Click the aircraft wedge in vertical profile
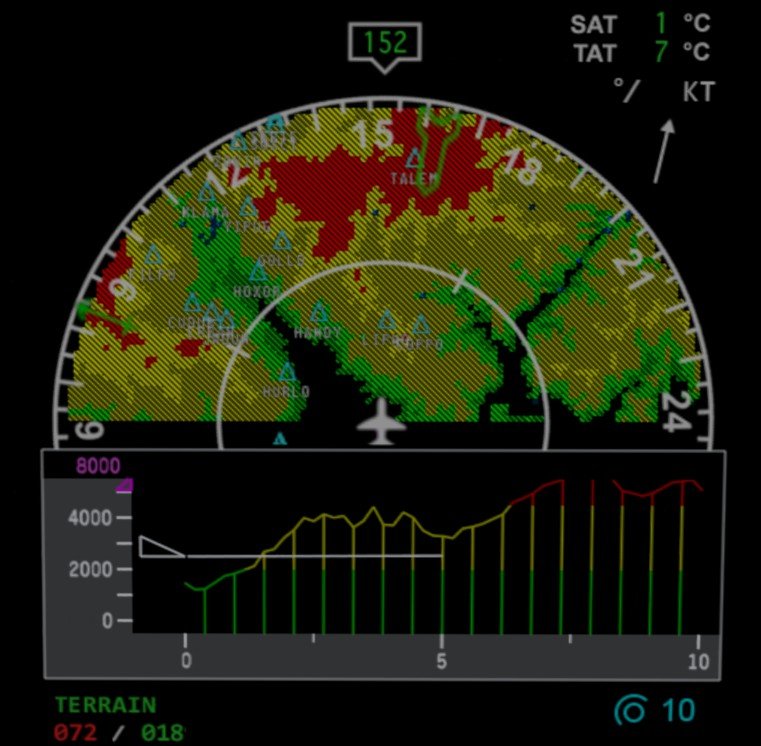 [x=162, y=547]
